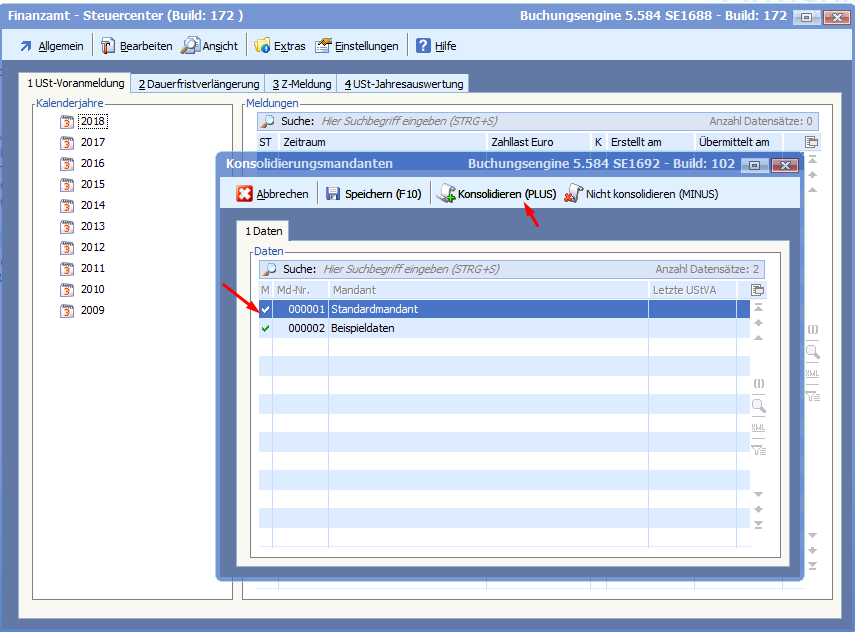Click search field in Konsolidierungsmandanten dialog
855x632 pixels.
point(480,269)
